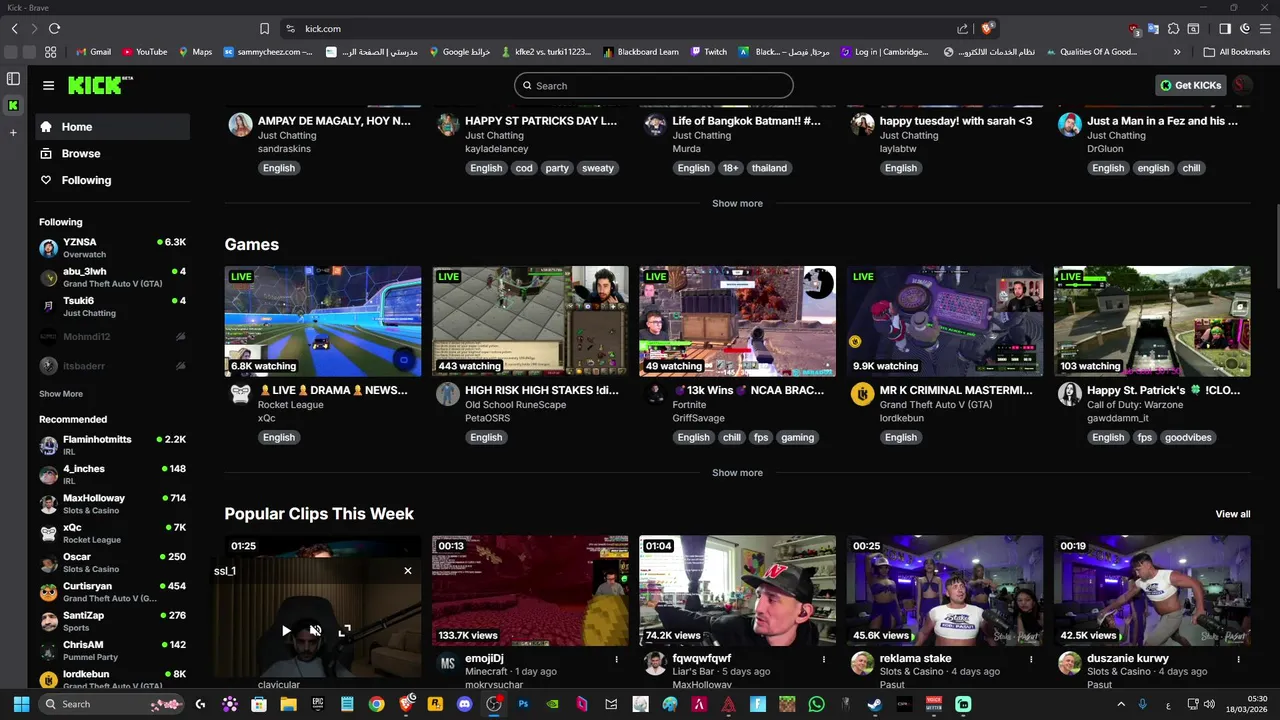Open Steam from the taskbar

(874, 704)
